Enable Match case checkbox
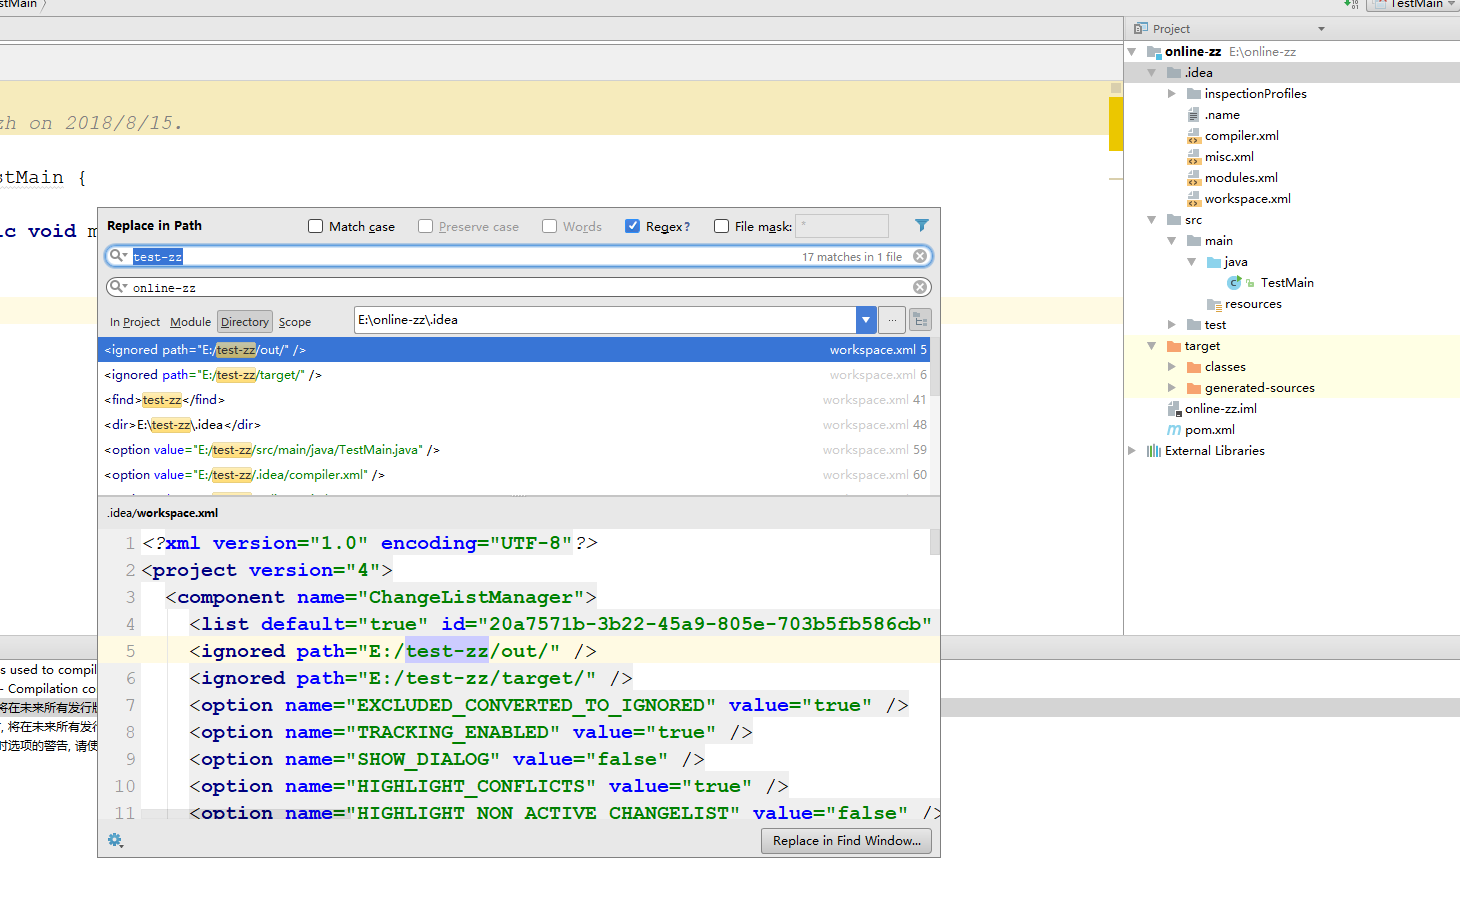Image resolution: width=1460 pixels, height=899 pixels. [x=316, y=226]
